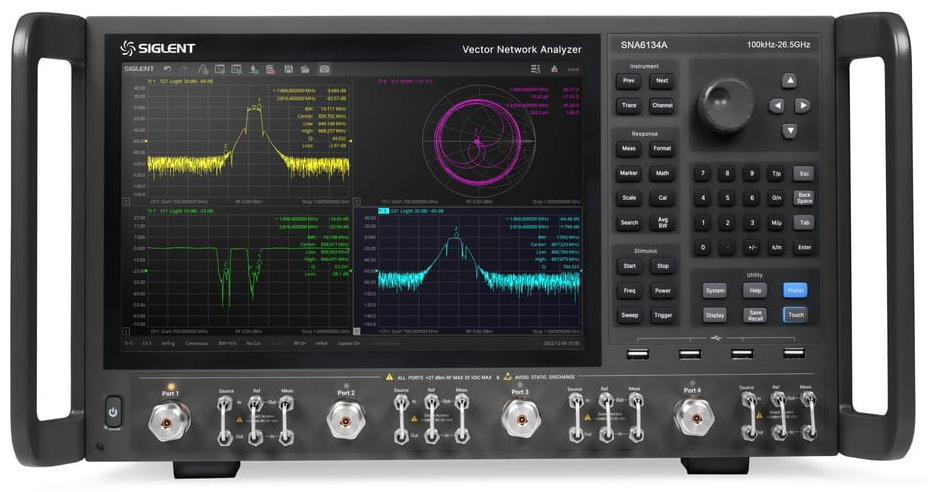Push the Display key in the Utility group
928x492 pixels.
[x=714, y=316]
